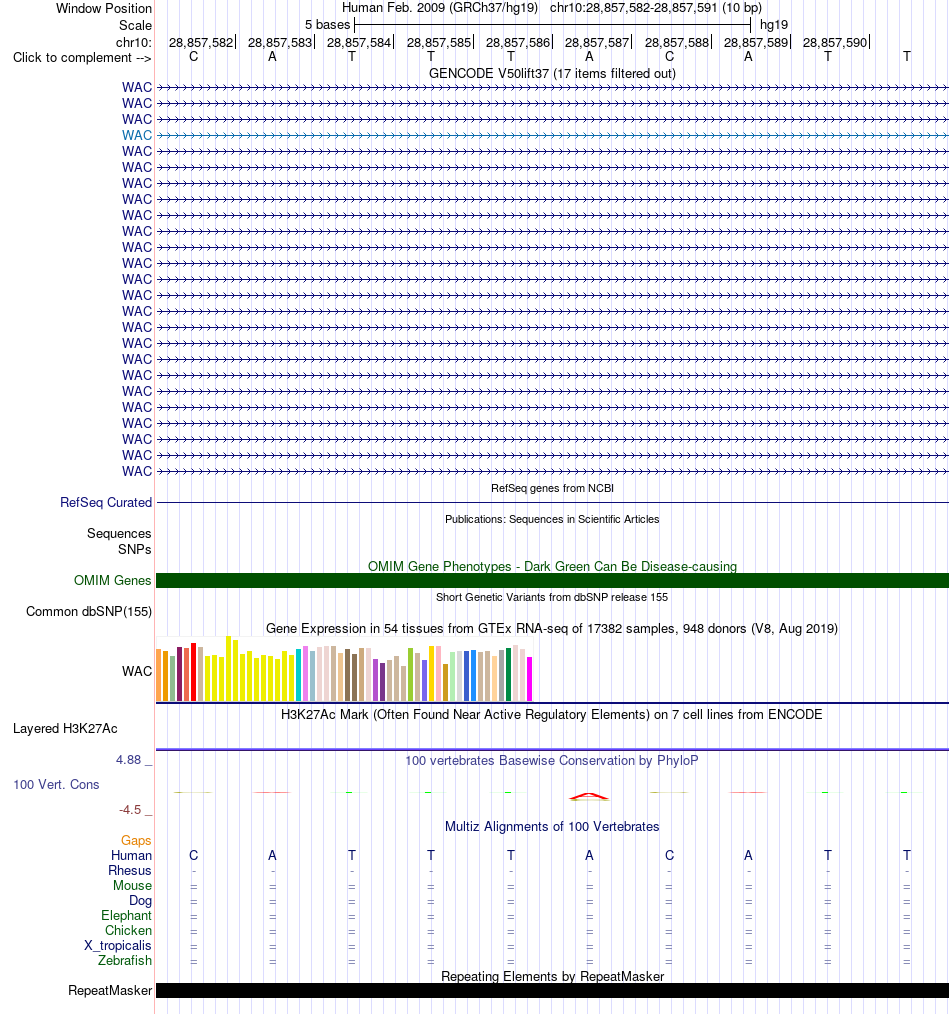Click the Scale label
Screen dimensions: 950x1014
(135, 25)
